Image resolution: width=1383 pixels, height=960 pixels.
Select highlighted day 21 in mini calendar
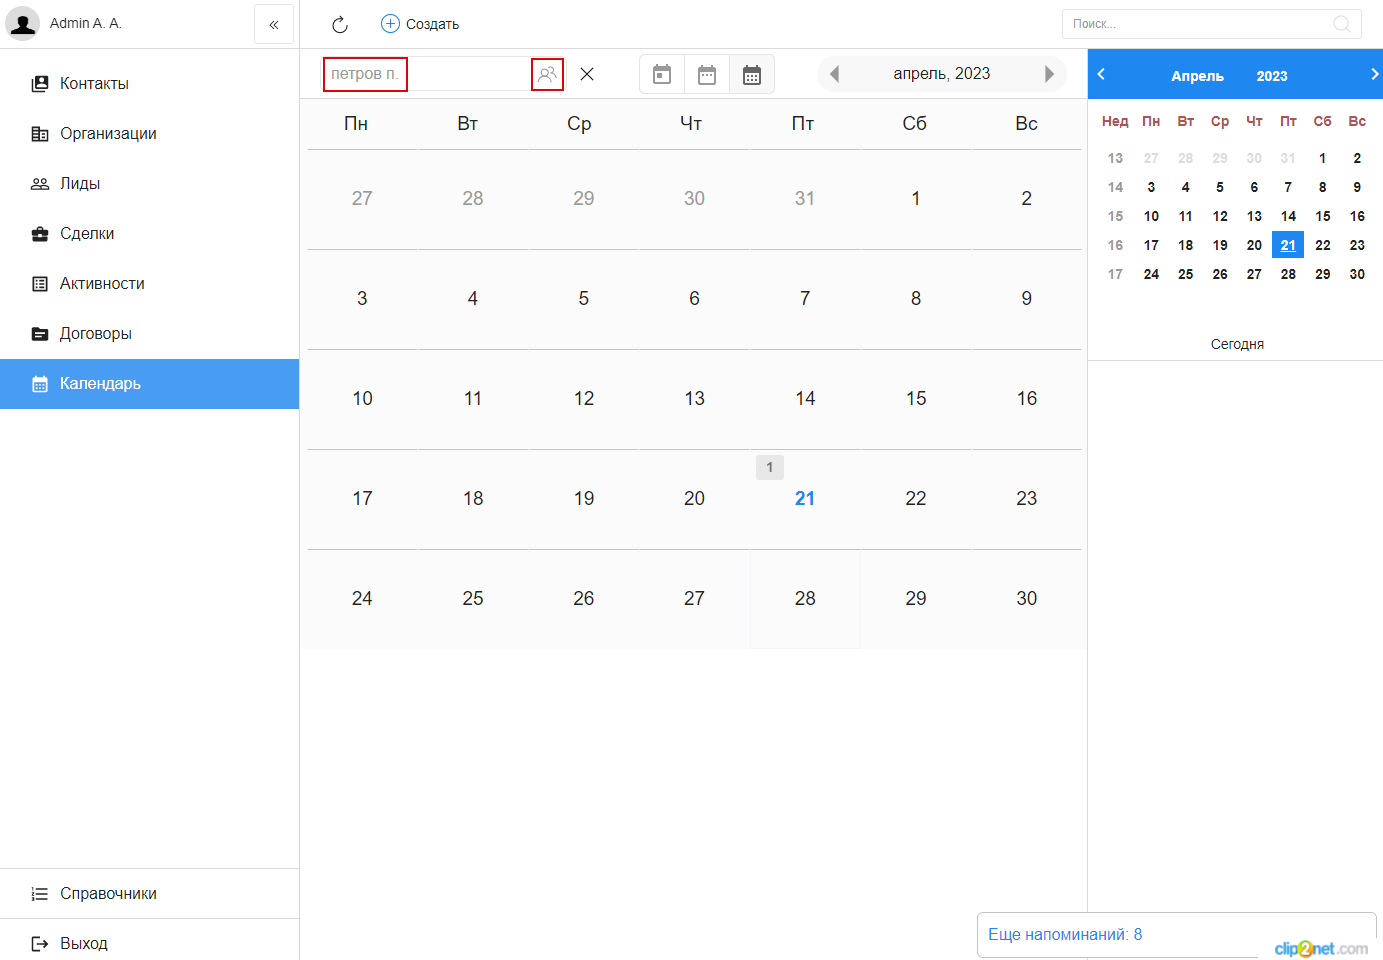coord(1288,245)
